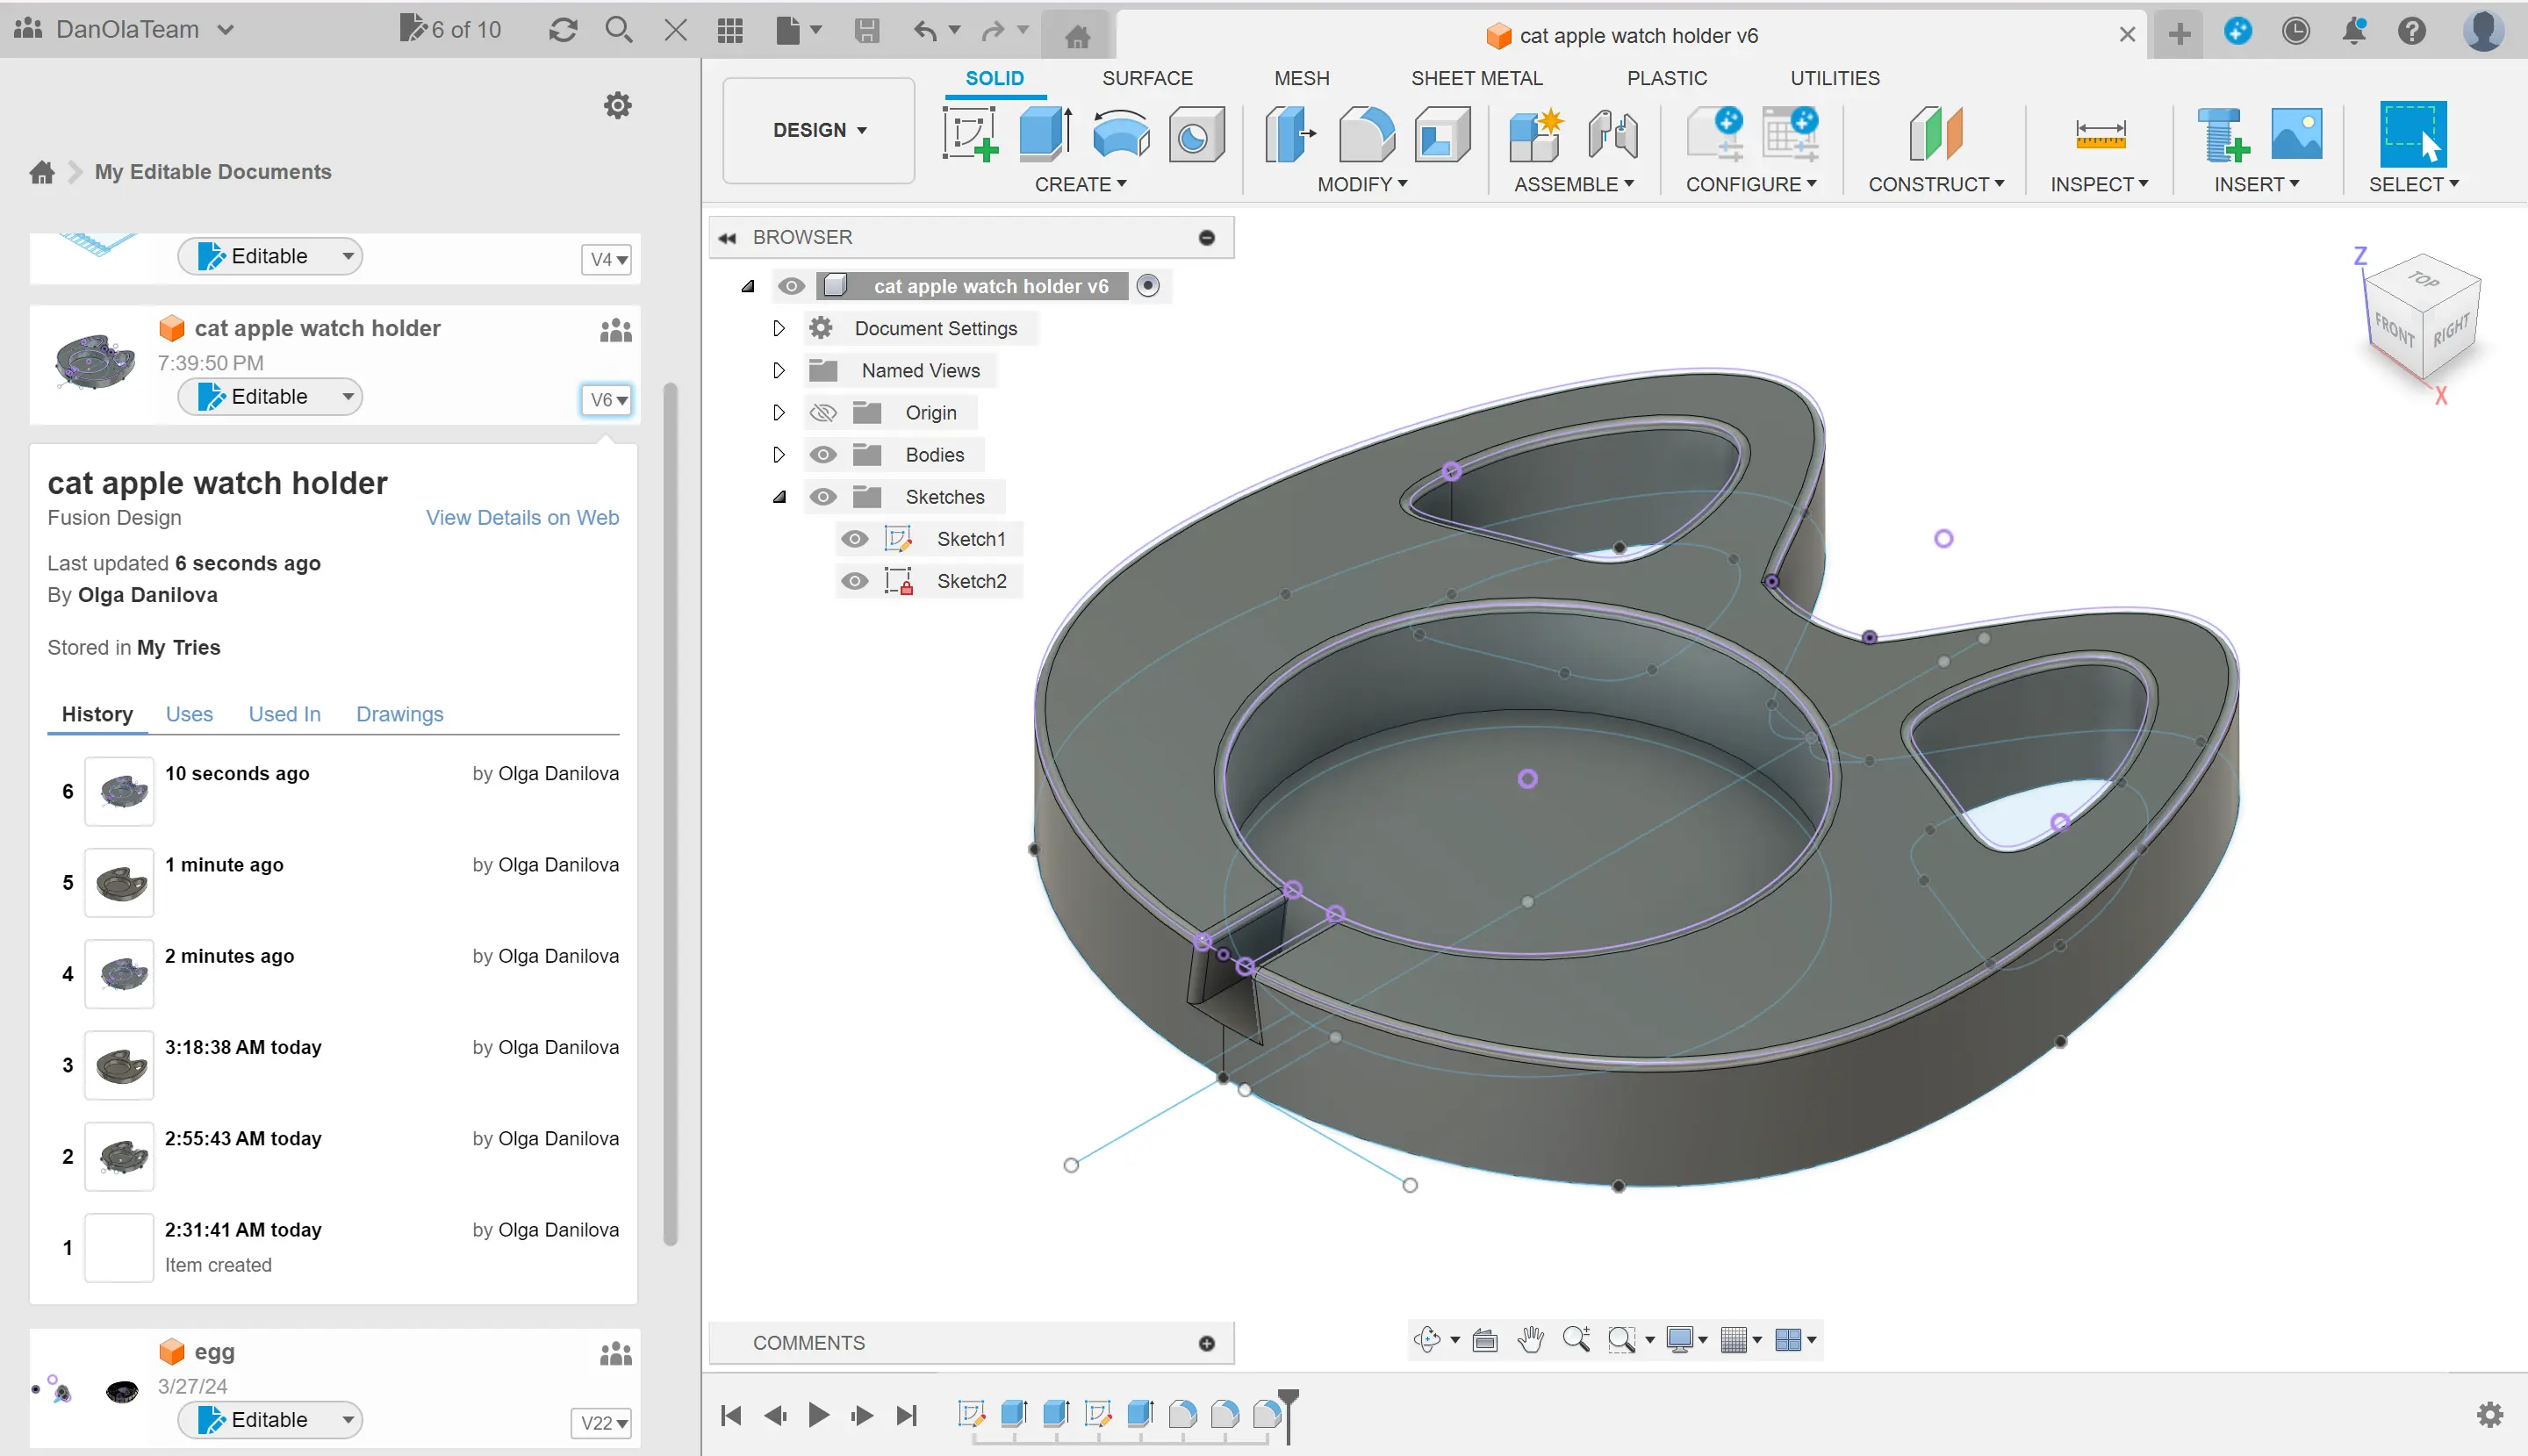Click the Undo arrow

(925, 30)
